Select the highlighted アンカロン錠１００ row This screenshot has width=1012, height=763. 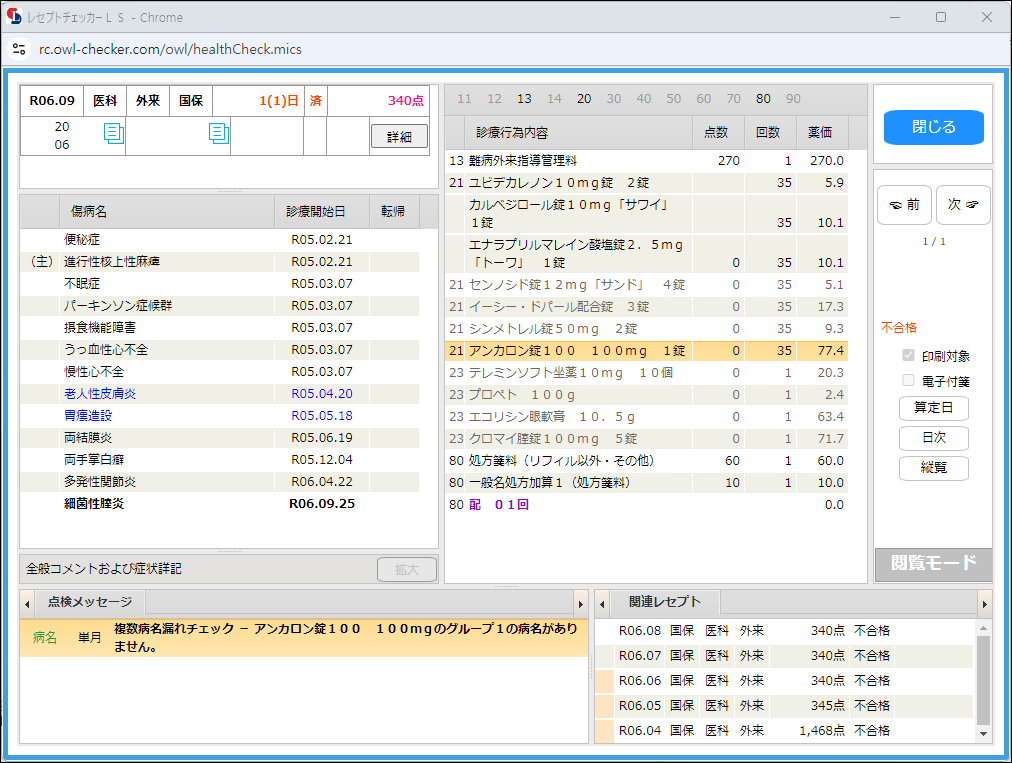pyautogui.click(x=646, y=351)
